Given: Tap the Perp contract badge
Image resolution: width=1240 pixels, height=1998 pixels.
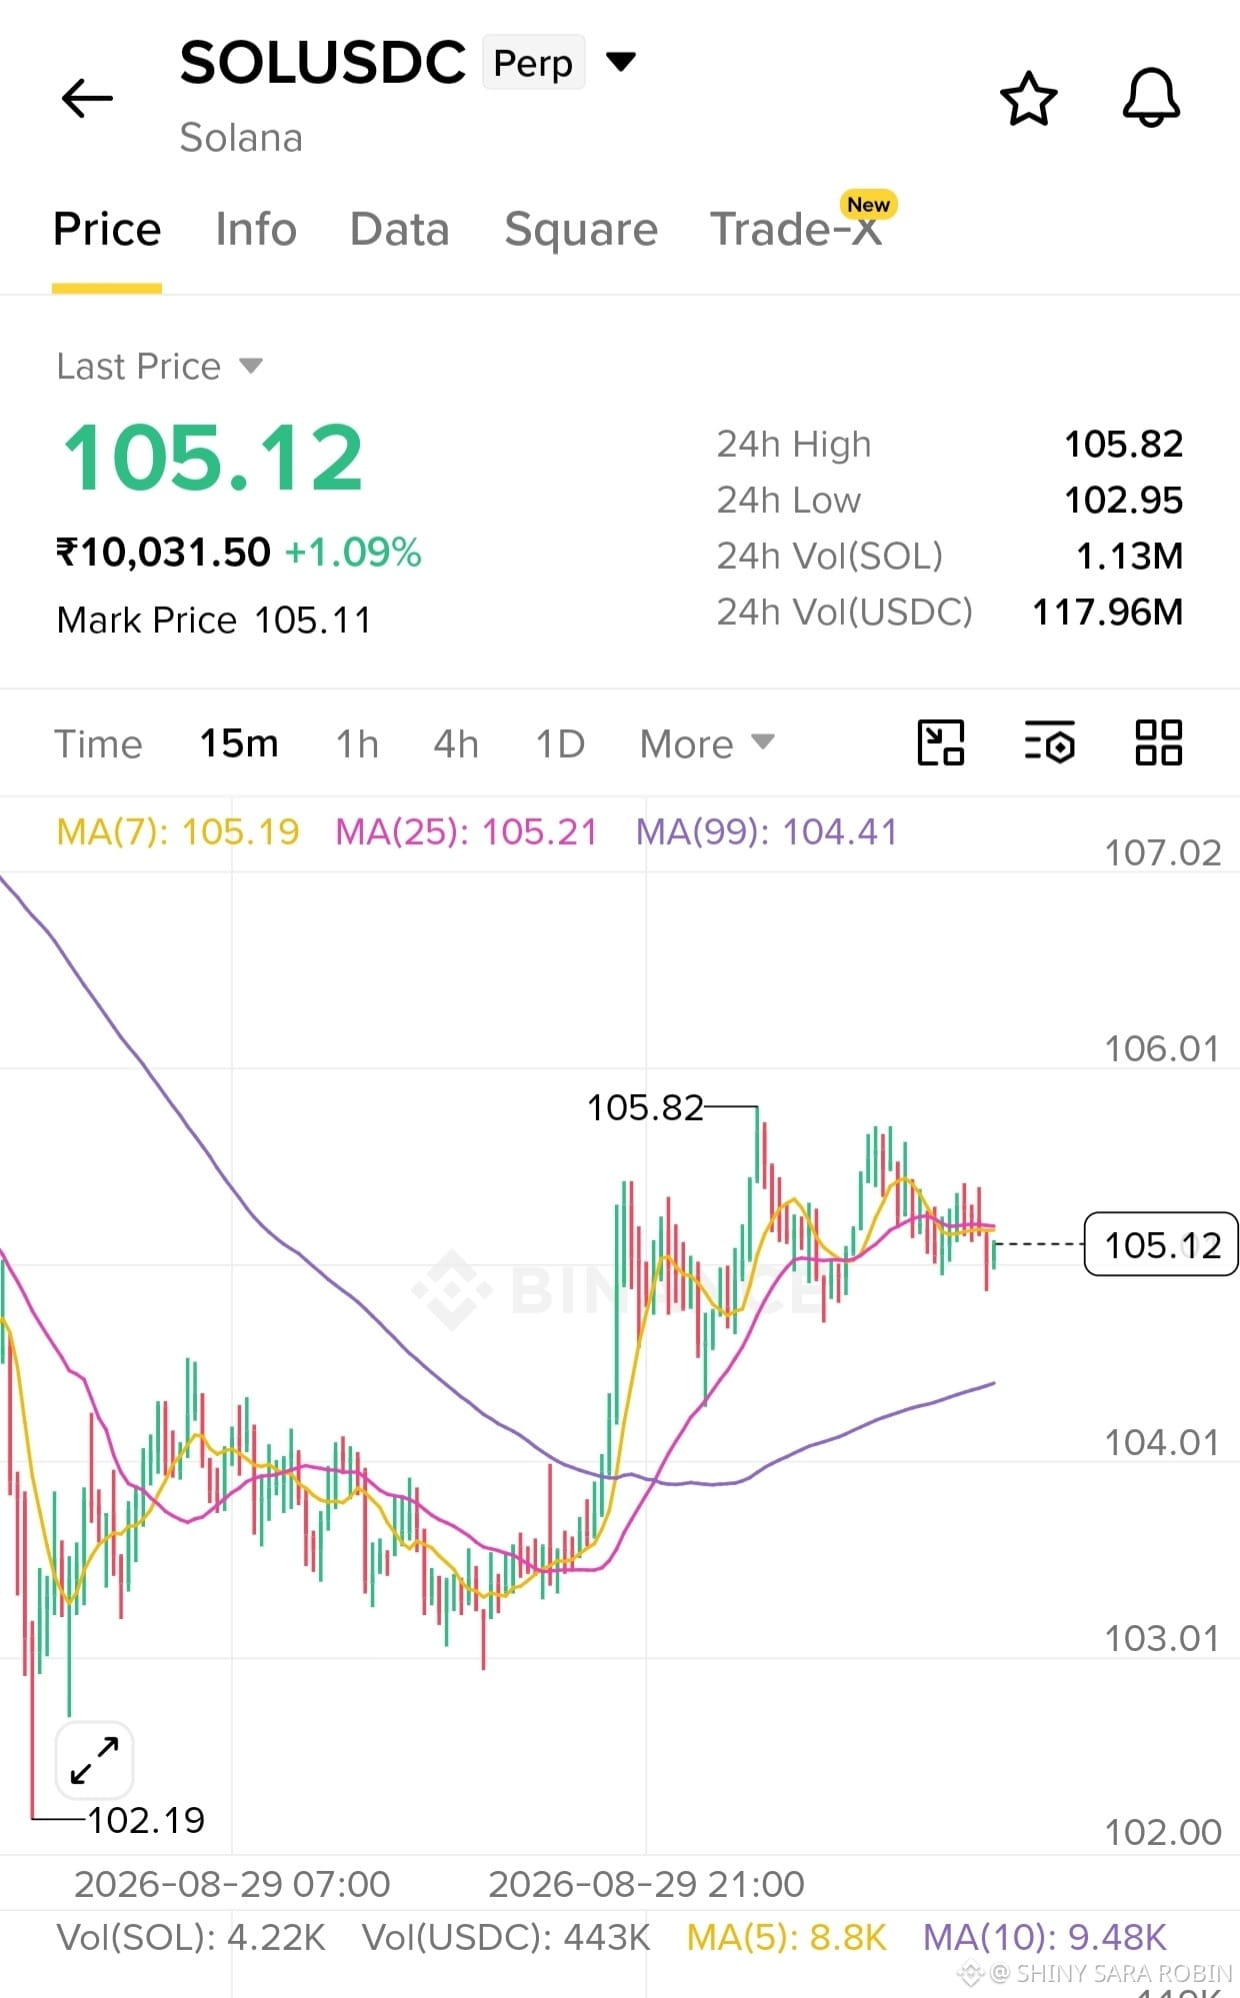Looking at the screenshot, I should click(x=533, y=63).
